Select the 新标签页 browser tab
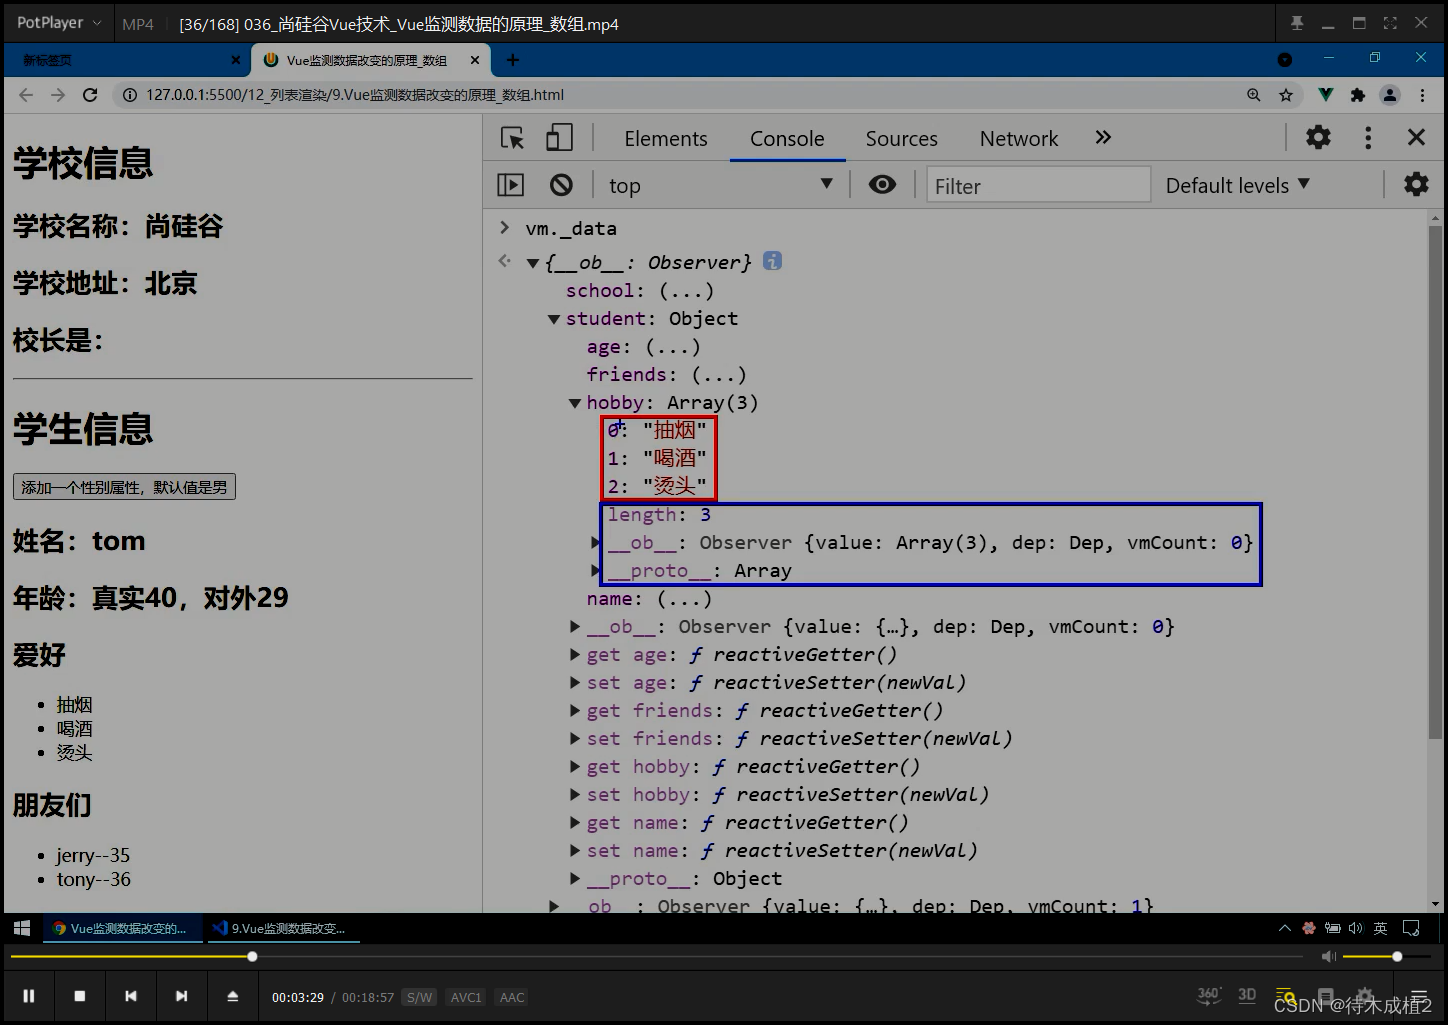The height and width of the screenshot is (1025, 1448). tap(125, 60)
